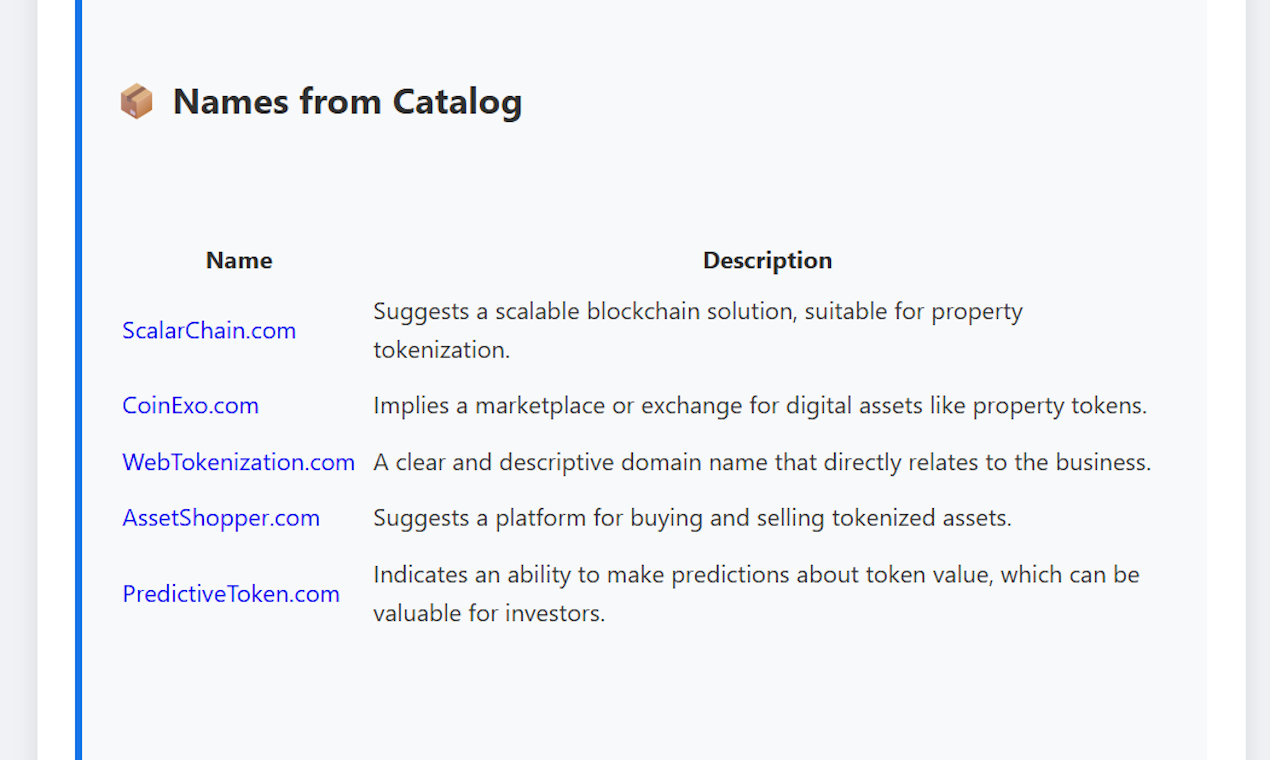1270x760 pixels.
Task: Open the PredictiveToken.com link
Action: tap(231, 593)
